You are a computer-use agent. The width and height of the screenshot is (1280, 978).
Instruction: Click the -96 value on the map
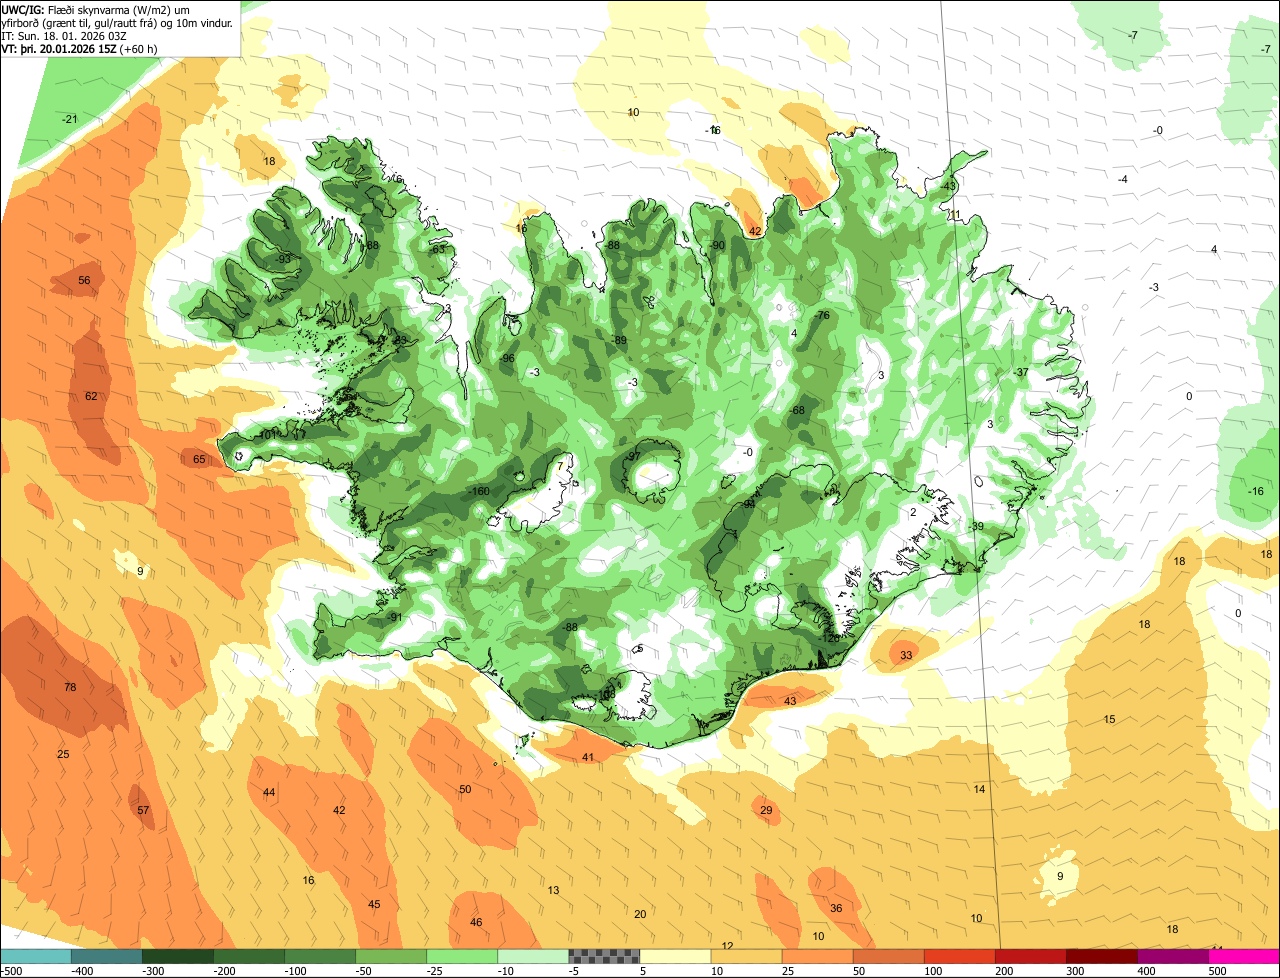[x=506, y=358]
